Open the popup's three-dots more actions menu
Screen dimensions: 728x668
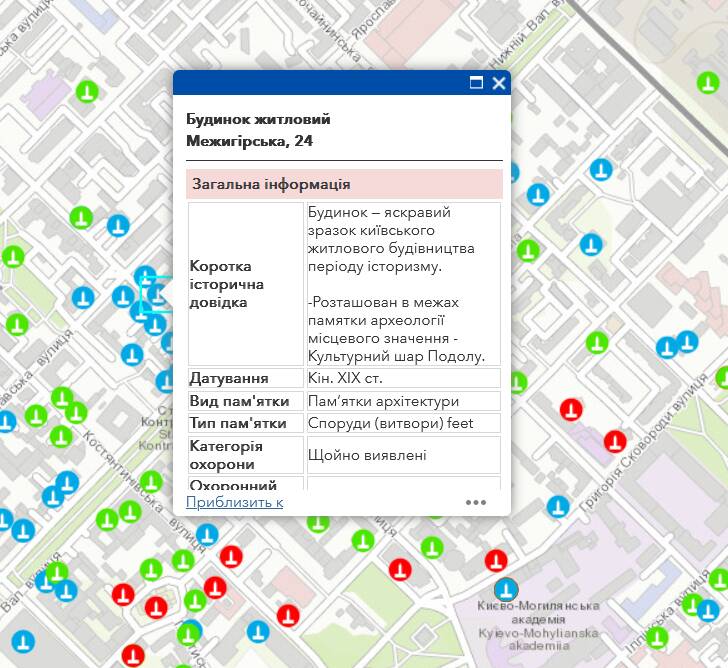click(475, 502)
